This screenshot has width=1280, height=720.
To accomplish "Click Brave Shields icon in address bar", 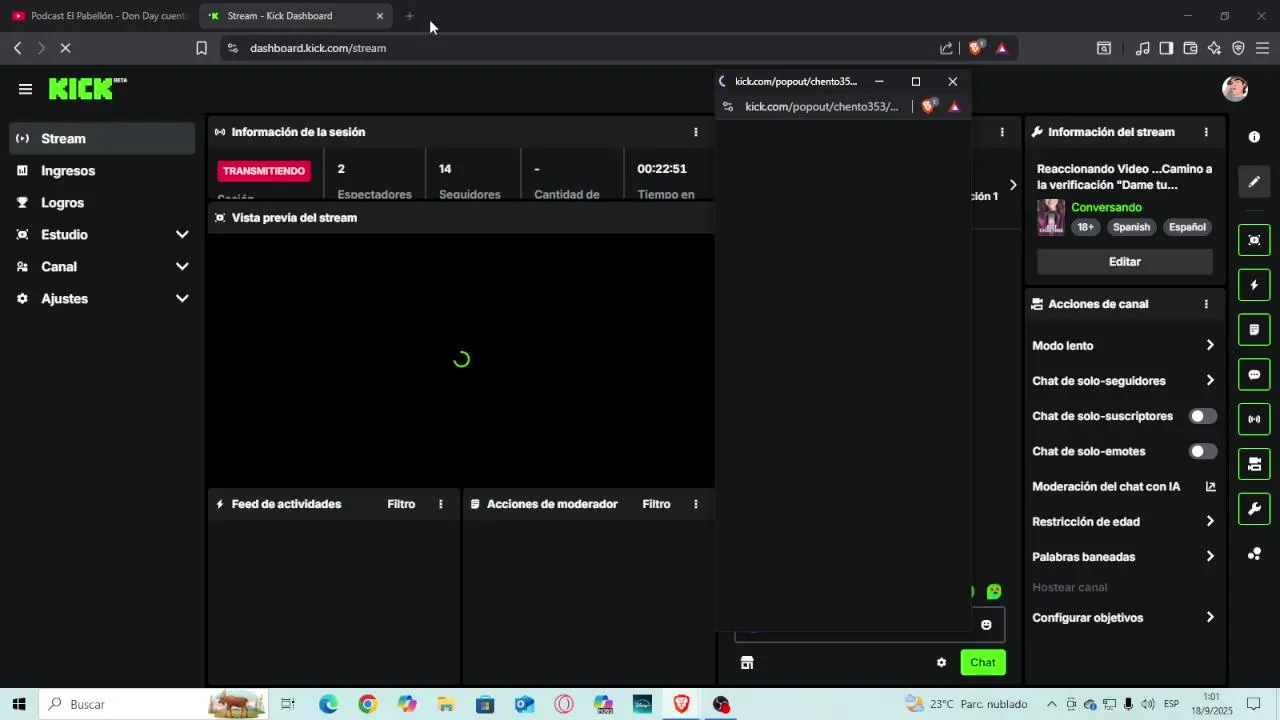I will click(x=976, y=48).
